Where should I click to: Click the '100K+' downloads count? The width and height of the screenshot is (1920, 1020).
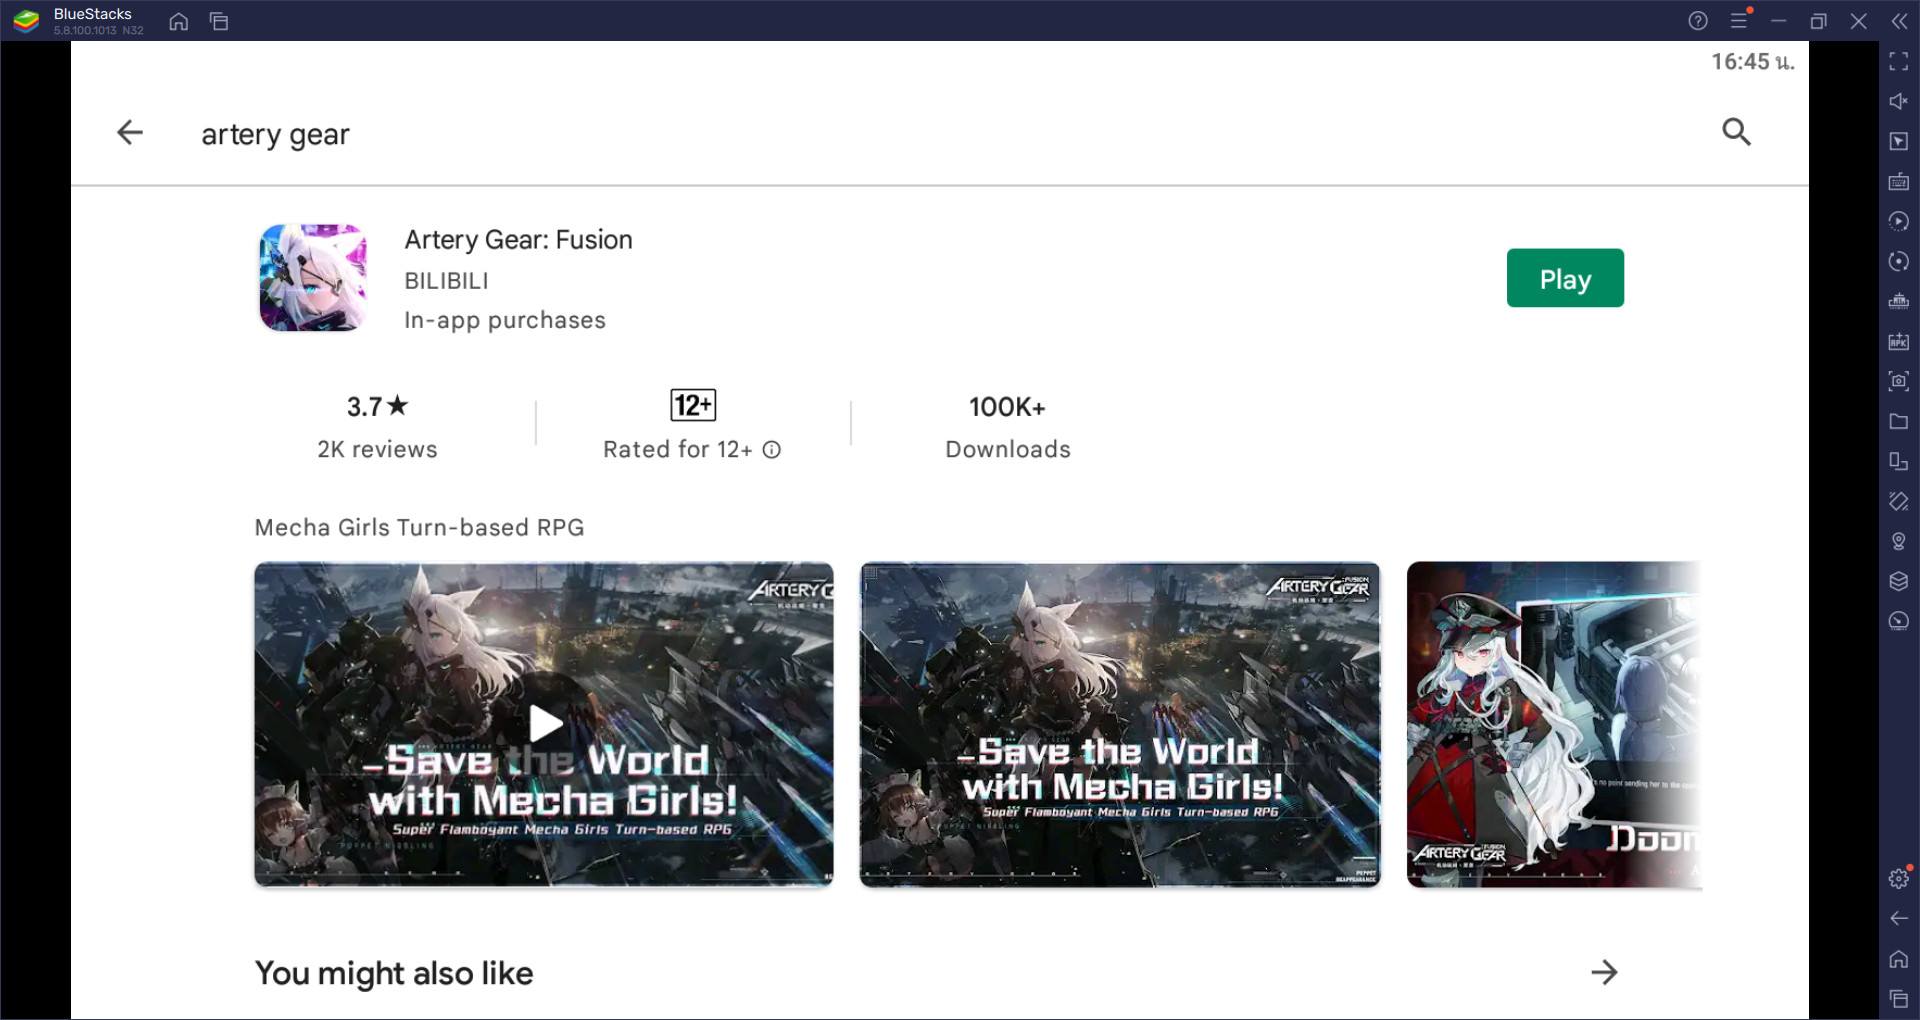(x=1007, y=407)
